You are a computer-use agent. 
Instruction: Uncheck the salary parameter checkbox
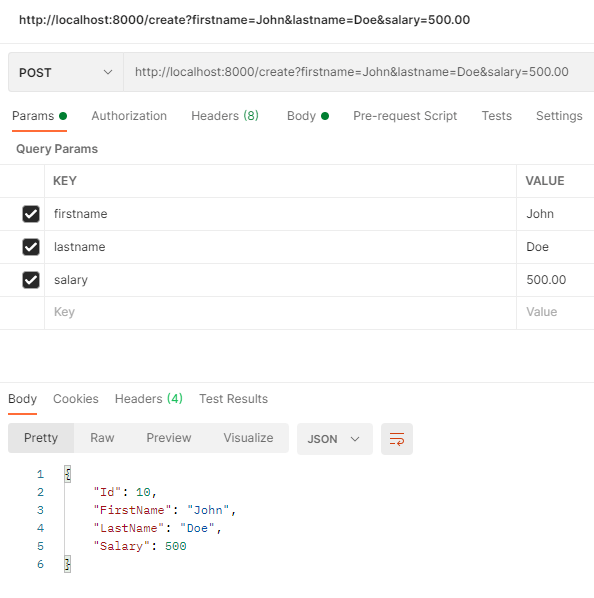[31, 280]
